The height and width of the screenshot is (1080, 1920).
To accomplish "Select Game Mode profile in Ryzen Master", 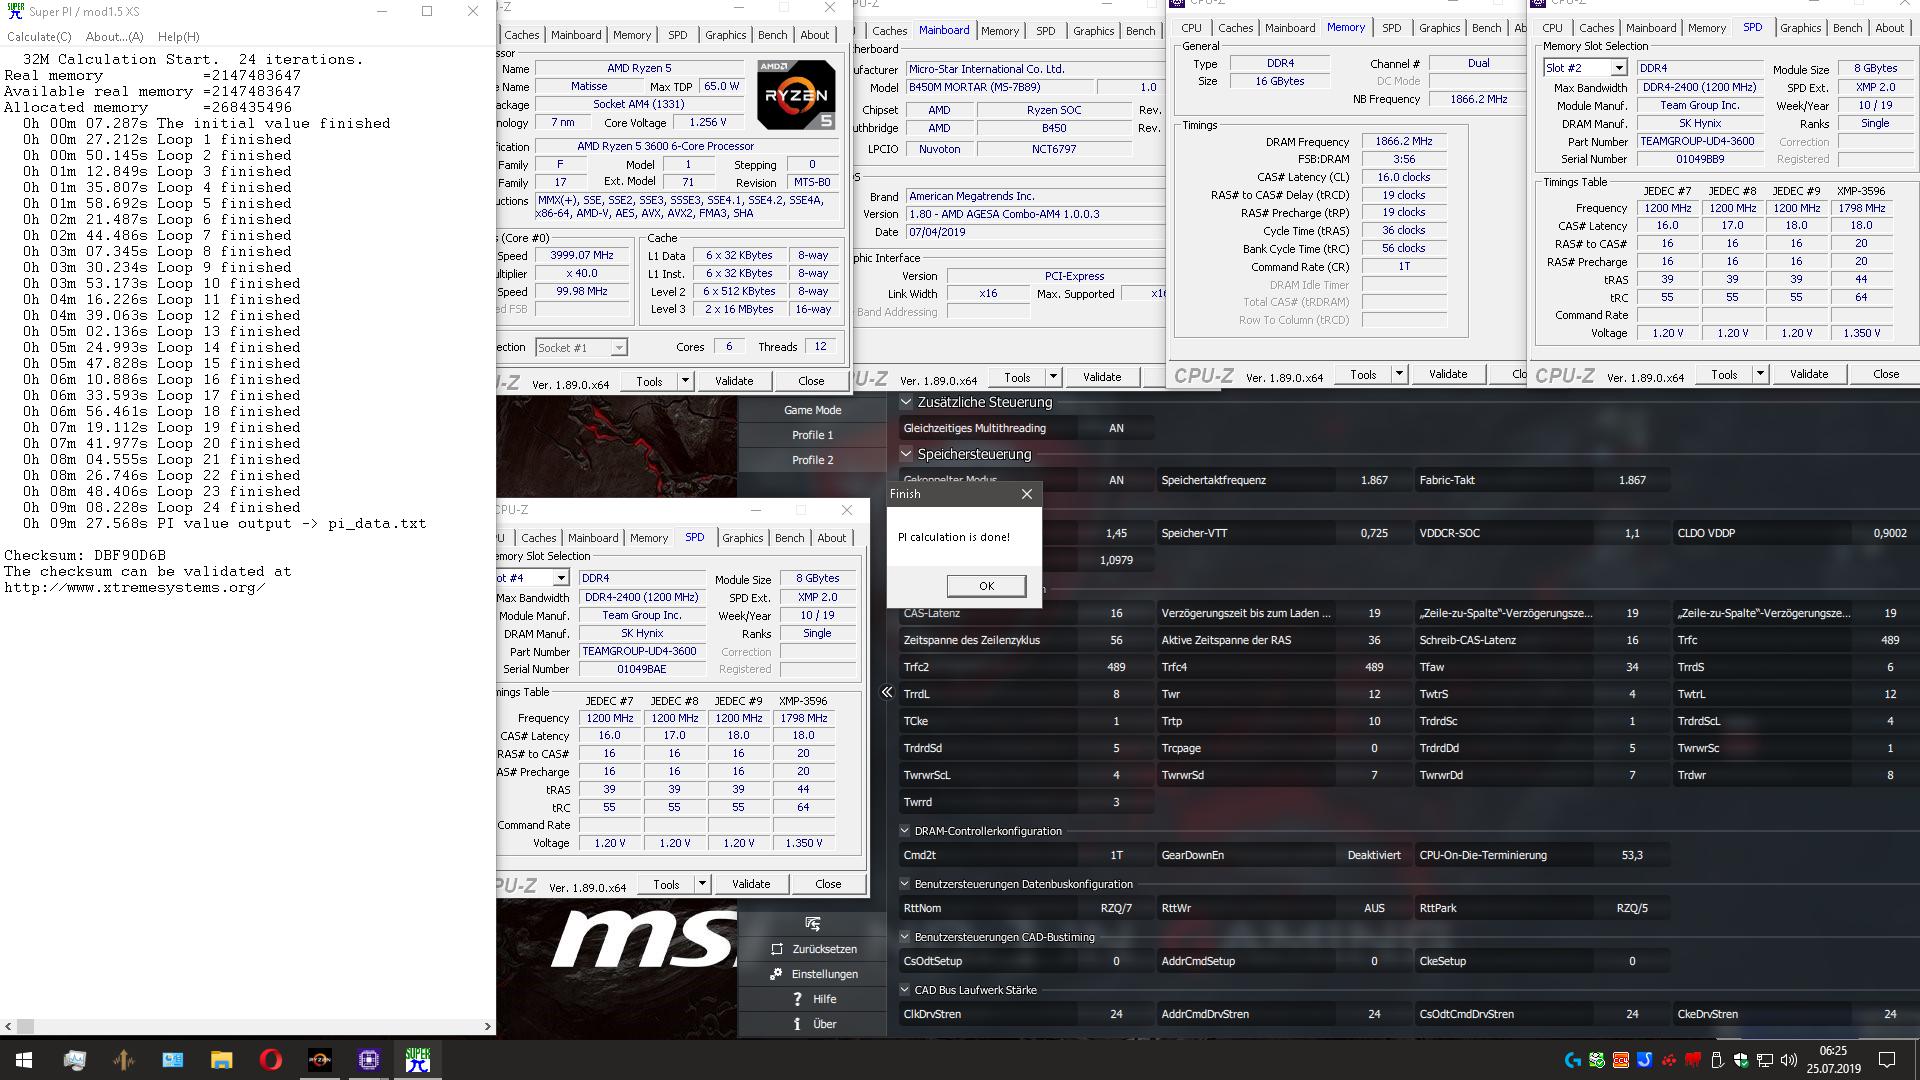I will (x=812, y=410).
